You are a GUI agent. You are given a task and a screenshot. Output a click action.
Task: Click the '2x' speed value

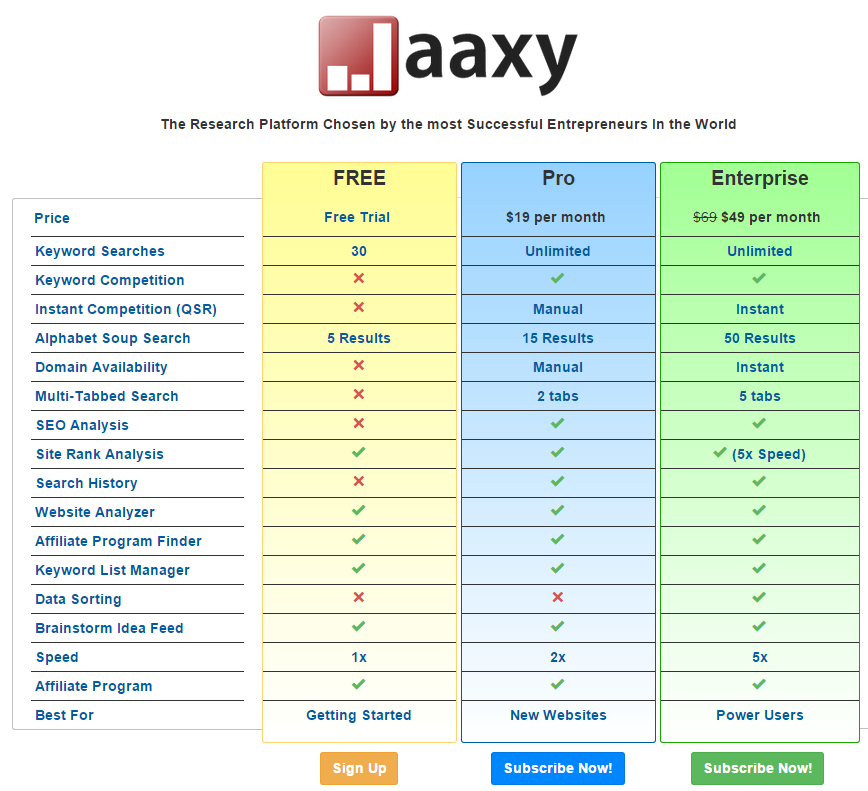[557, 658]
